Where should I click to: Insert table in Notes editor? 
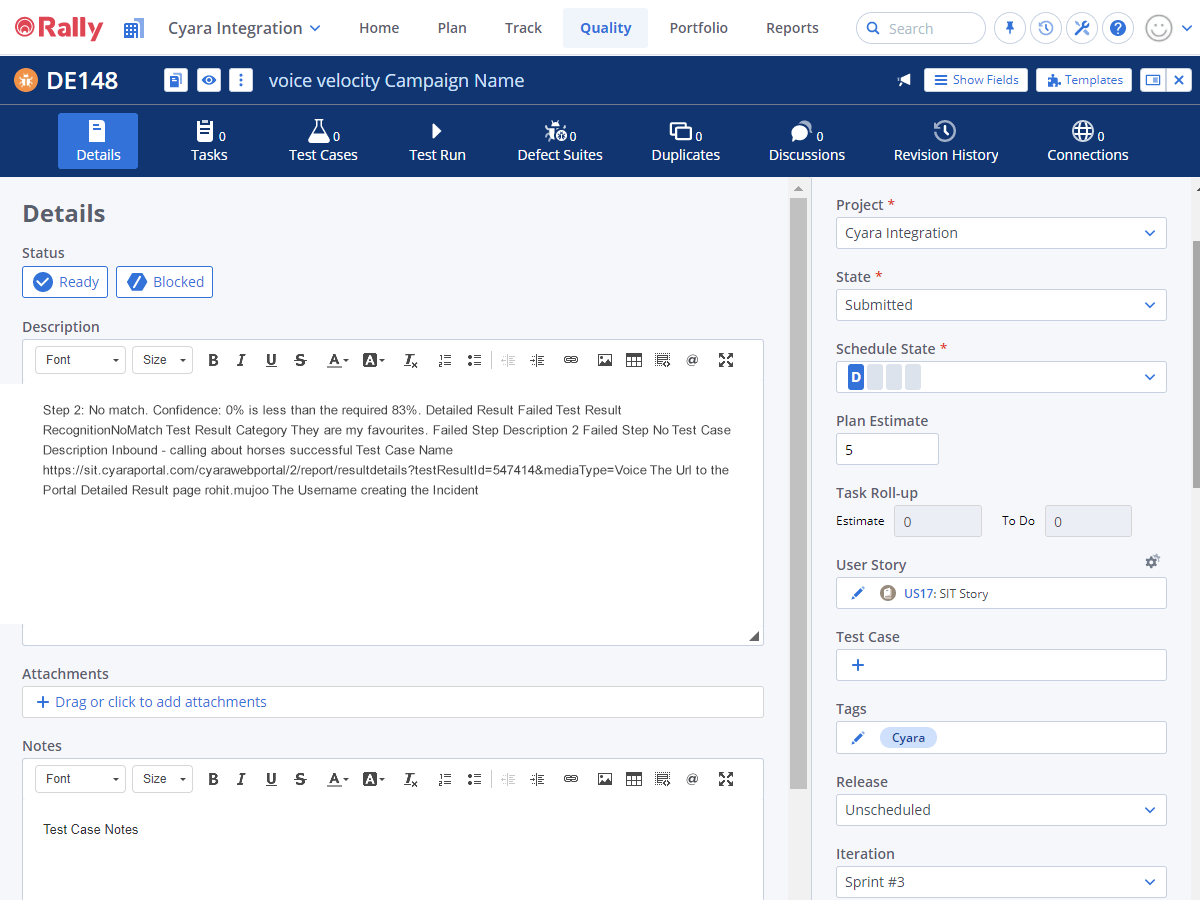click(634, 779)
